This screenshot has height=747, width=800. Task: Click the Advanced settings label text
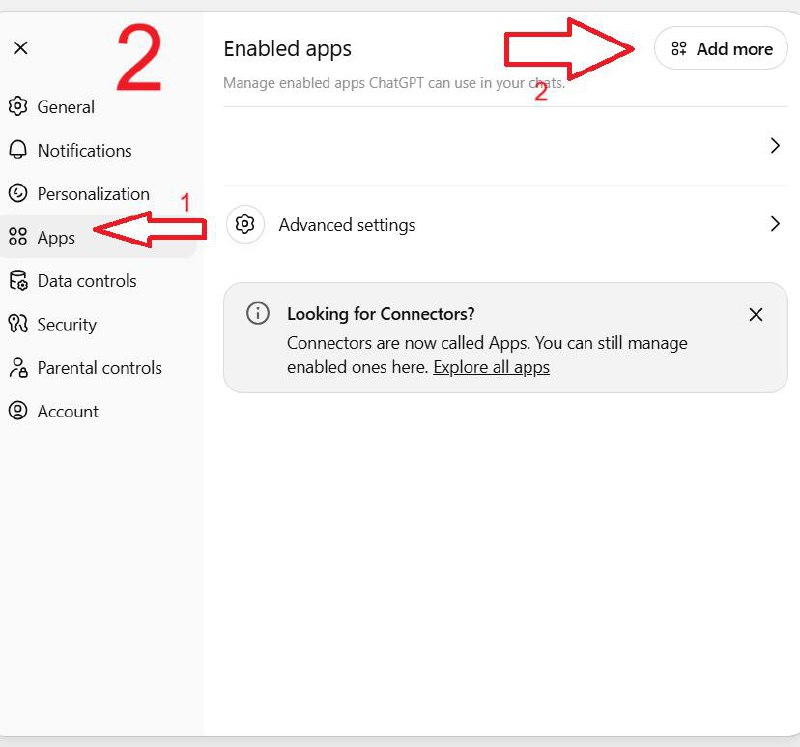point(347,225)
